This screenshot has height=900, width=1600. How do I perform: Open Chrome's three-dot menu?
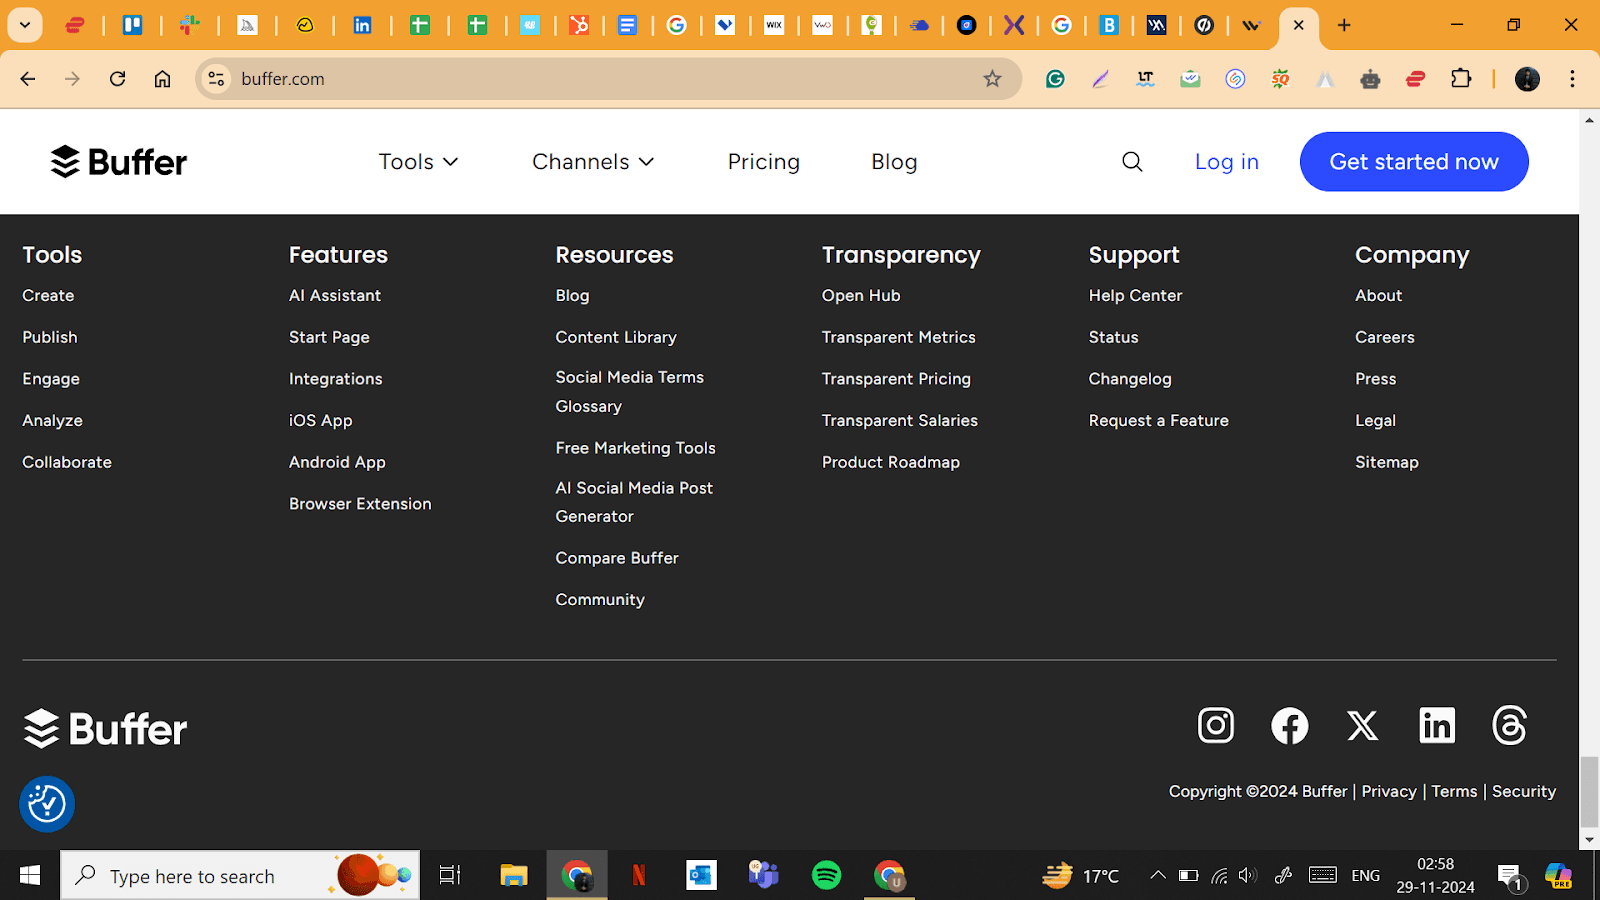[x=1572, y=79]
